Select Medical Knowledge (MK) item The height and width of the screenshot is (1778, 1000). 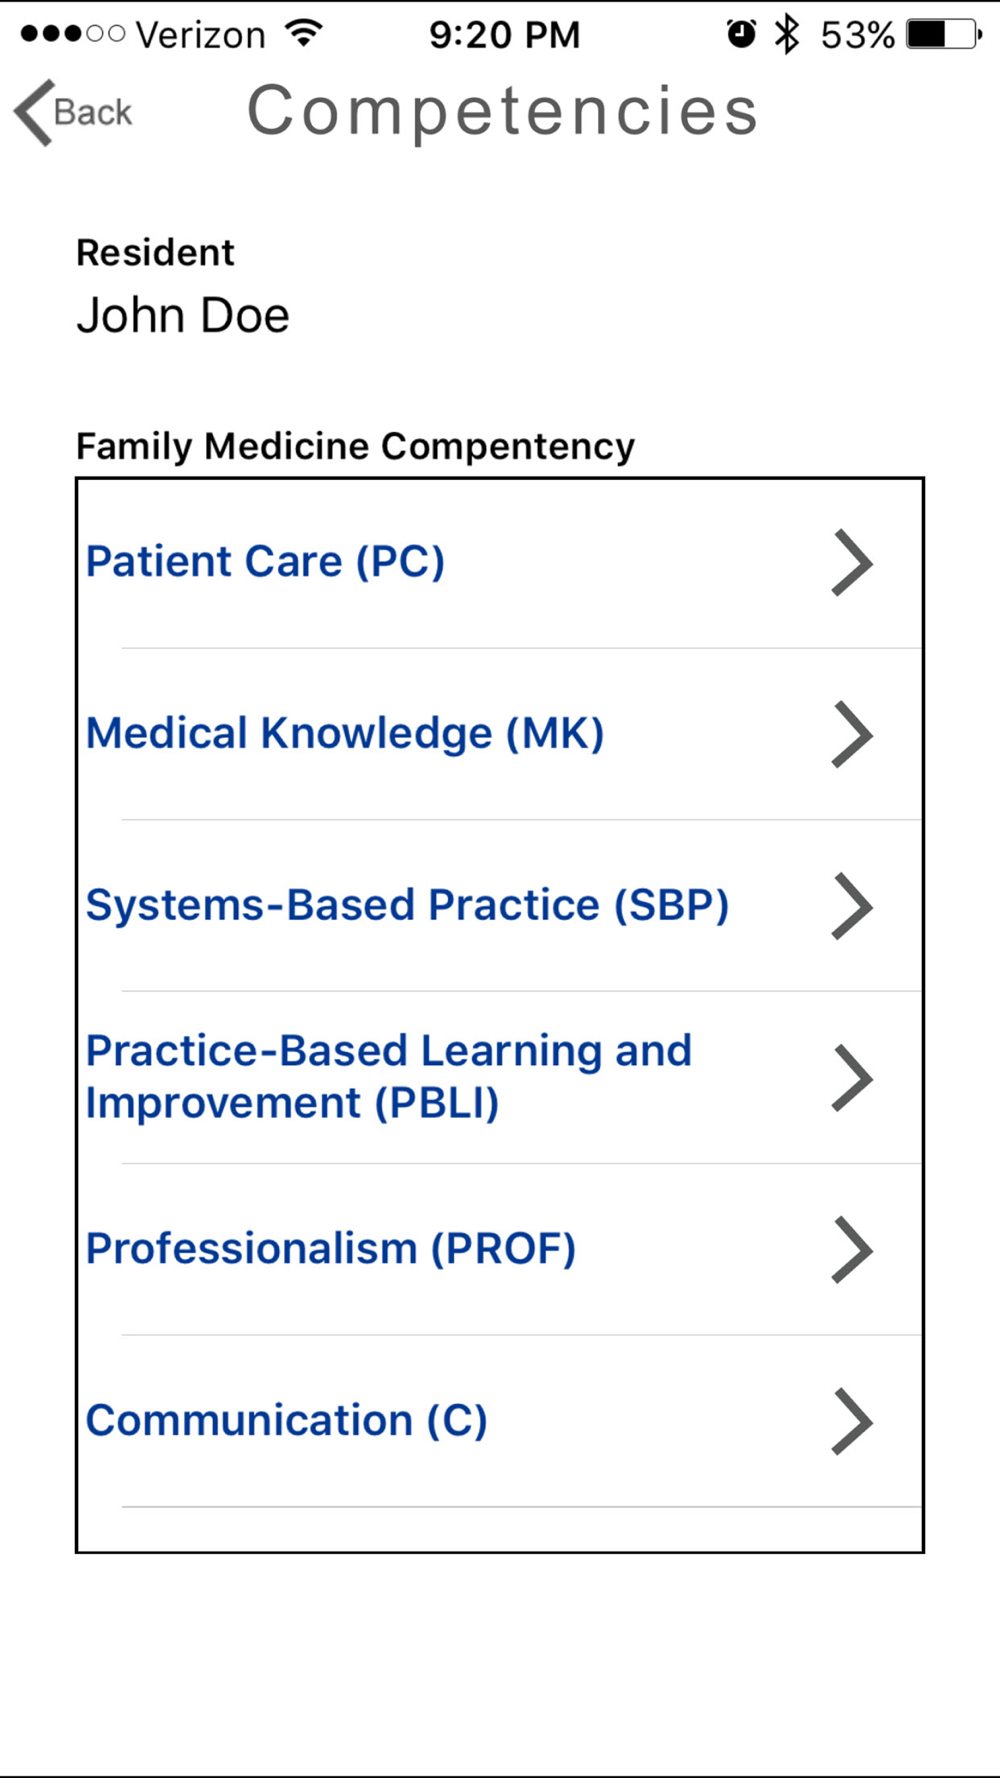(x=345, y=734)
